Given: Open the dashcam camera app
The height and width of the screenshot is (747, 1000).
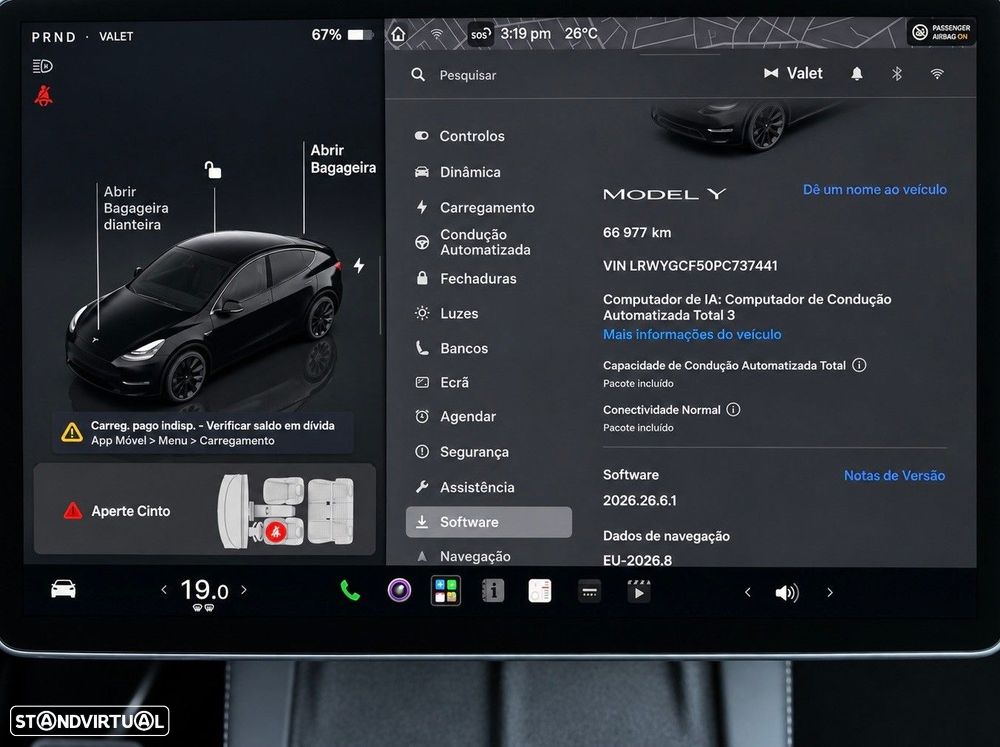Looking at the screenshot, I should click(399, 590).
